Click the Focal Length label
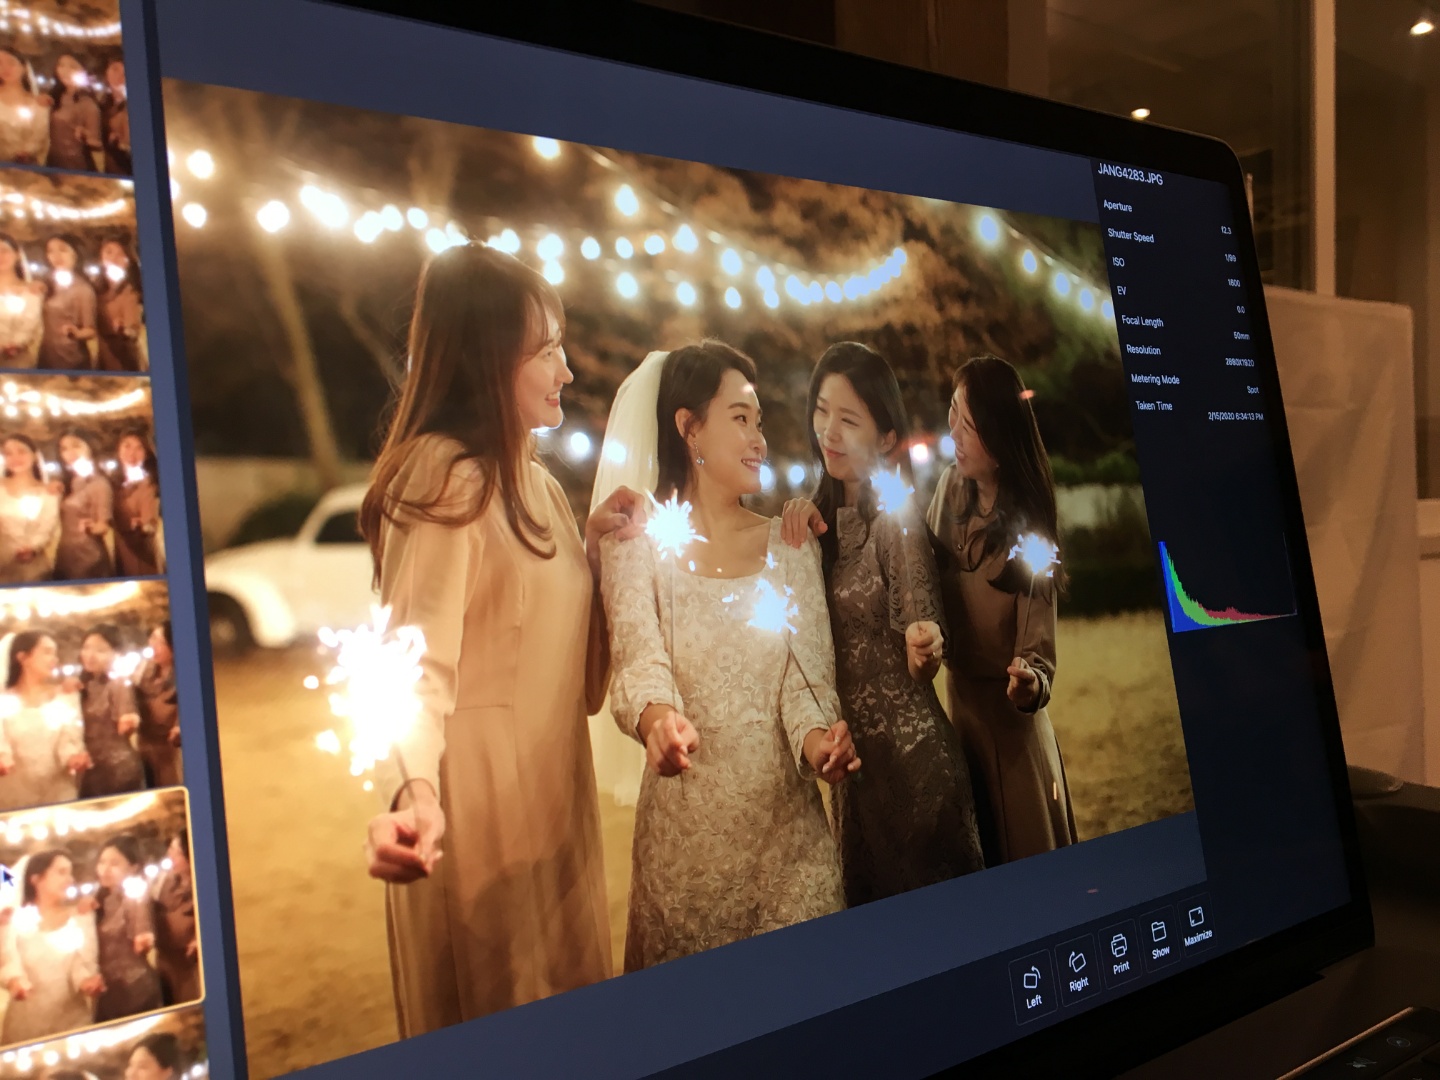 [x=1142, y=321]
